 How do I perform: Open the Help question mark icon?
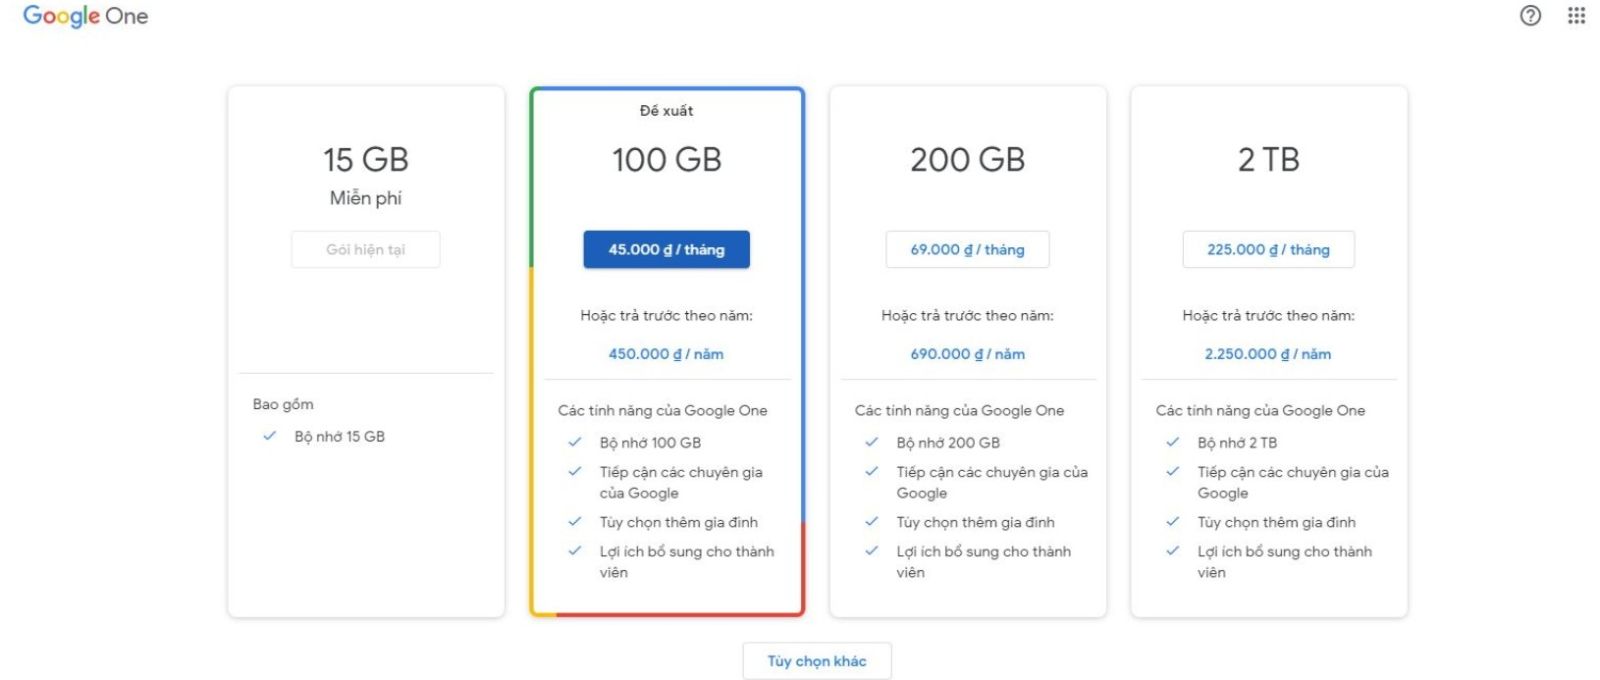pyautogui.click(x=1530, y=15)
